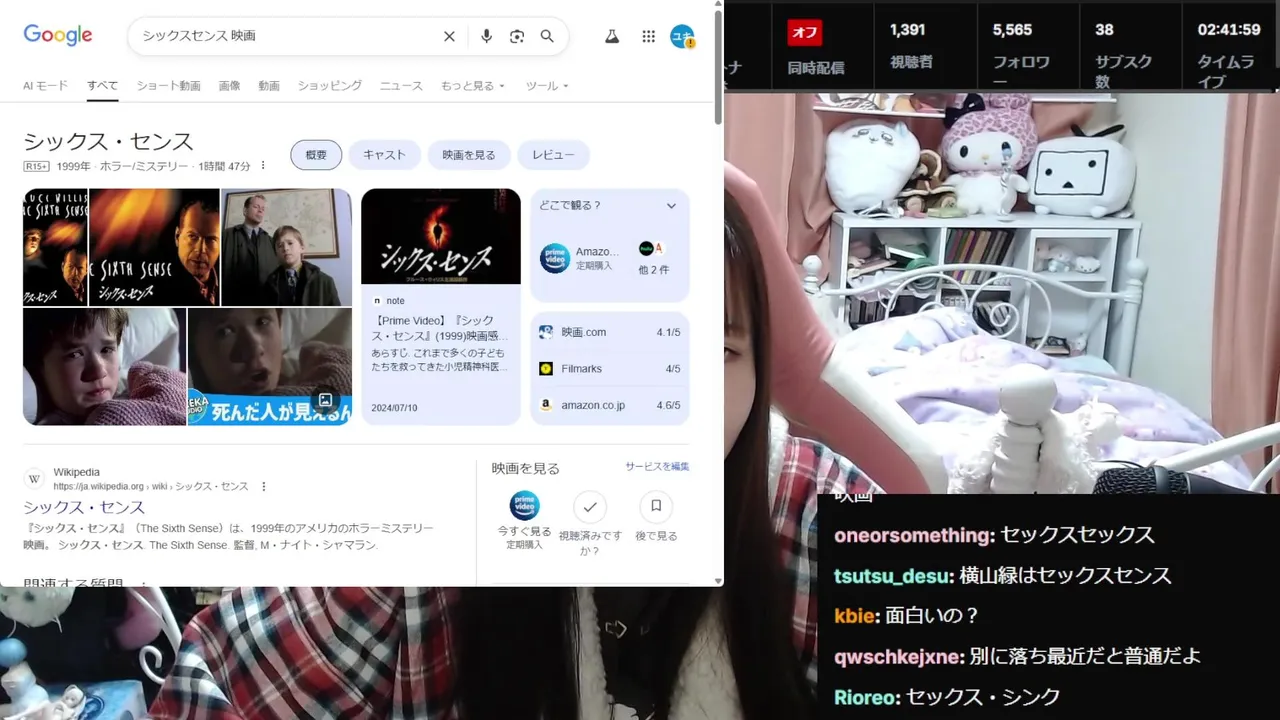Click chat username tsutsu_desu
This screenshot has width=1280, height=720.
[x=891, y=576]
